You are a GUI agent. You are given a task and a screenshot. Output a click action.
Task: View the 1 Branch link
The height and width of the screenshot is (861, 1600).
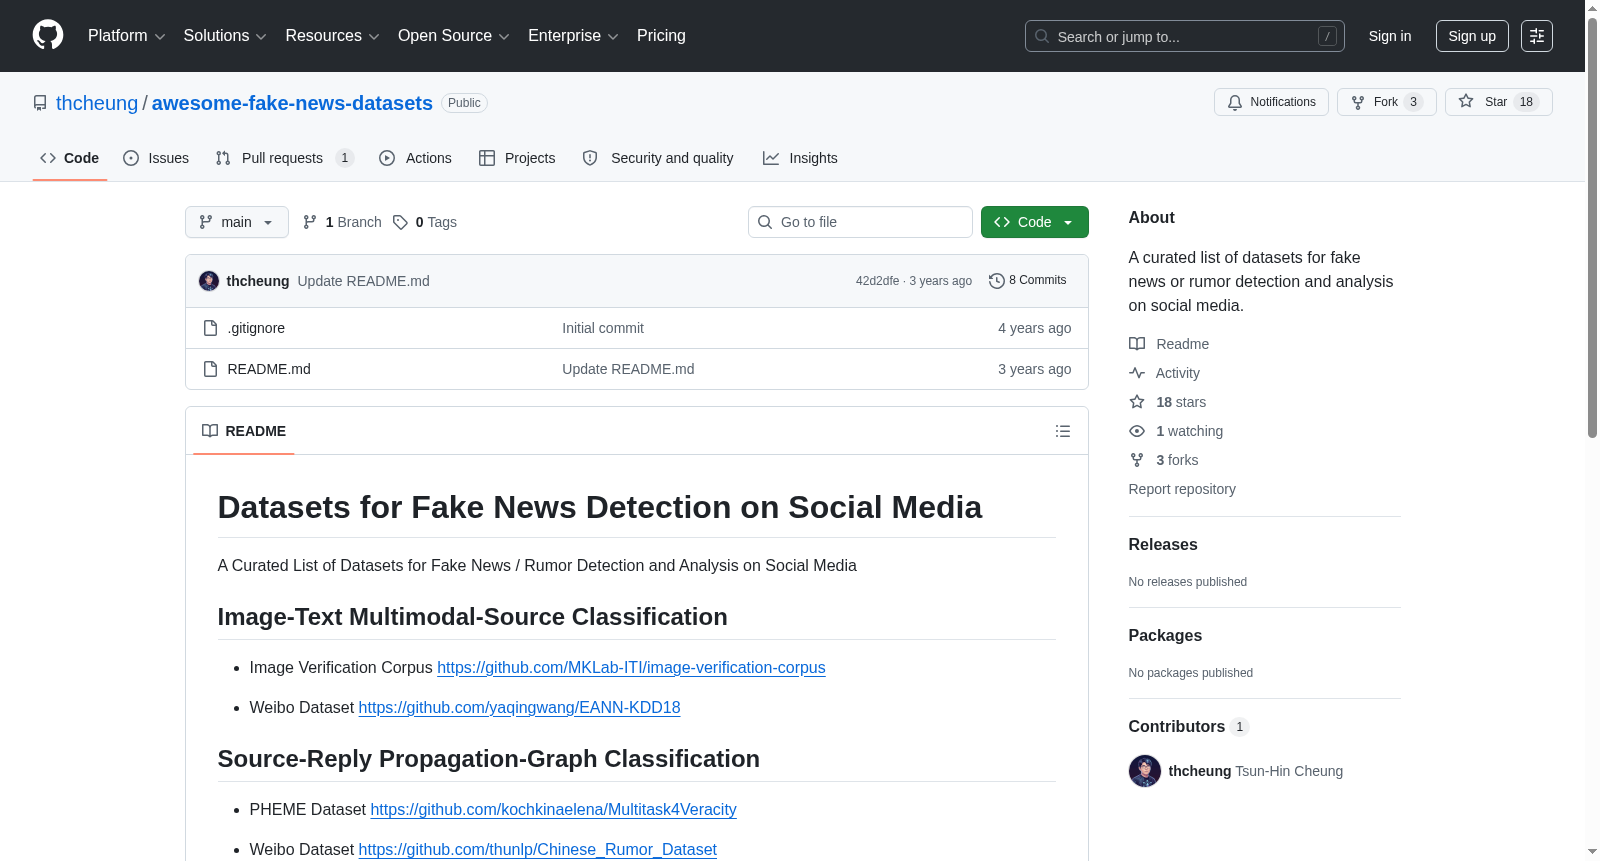[342, 222]
